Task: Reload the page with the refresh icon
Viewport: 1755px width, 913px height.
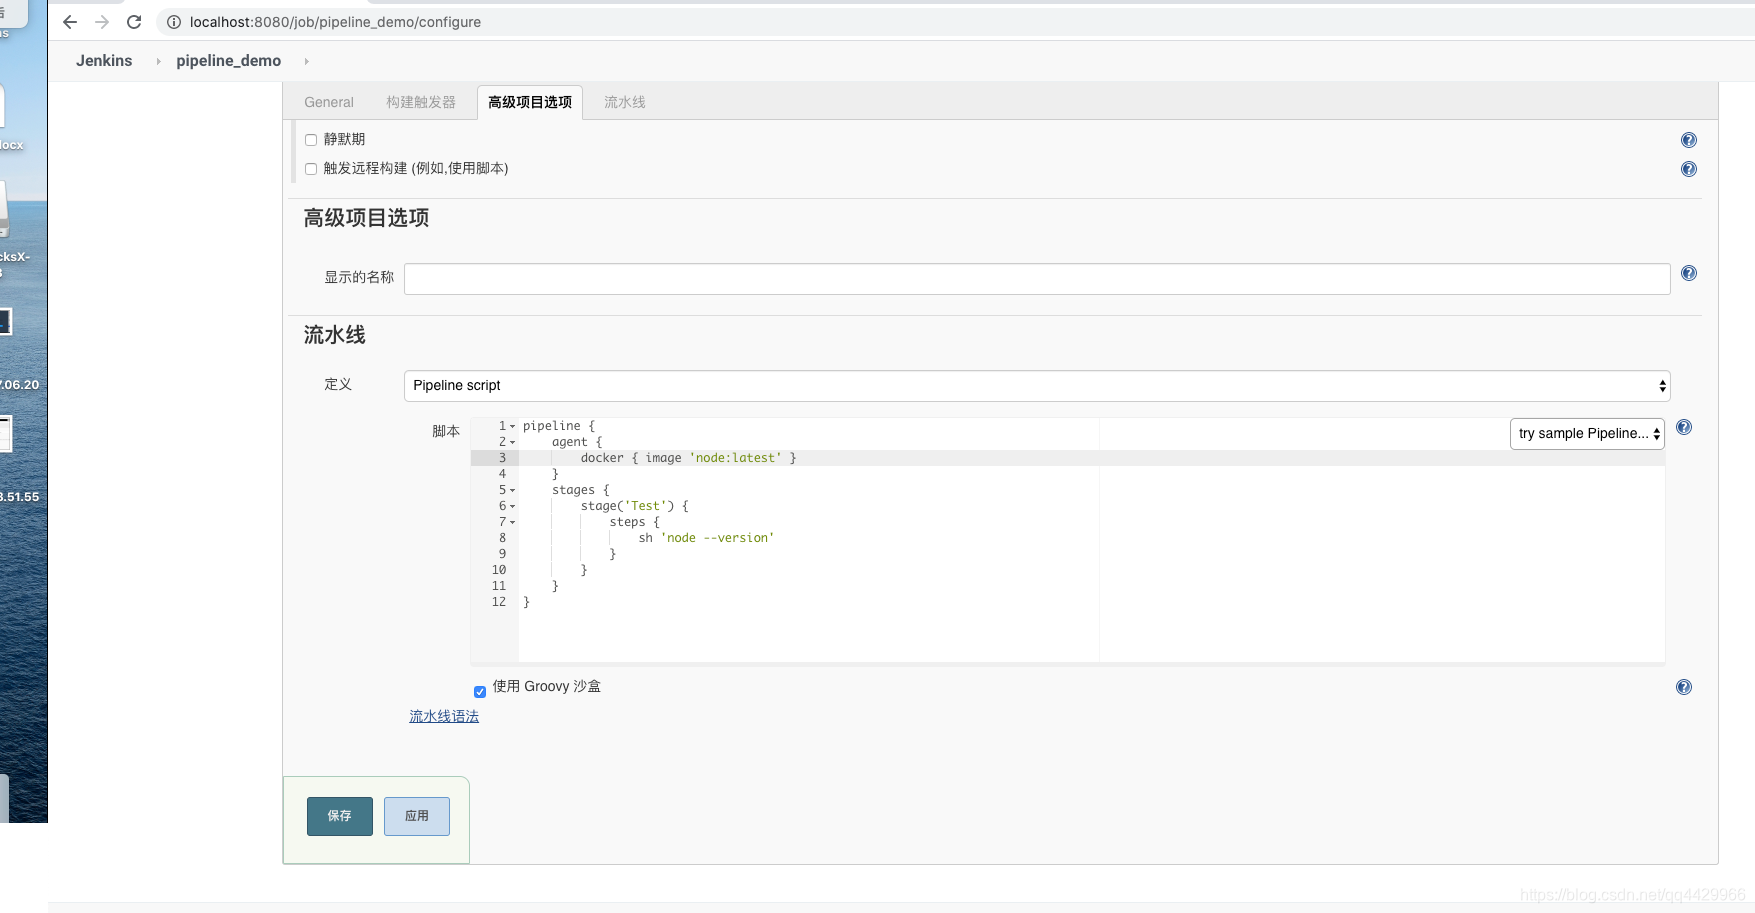Action: click(134, 22)
